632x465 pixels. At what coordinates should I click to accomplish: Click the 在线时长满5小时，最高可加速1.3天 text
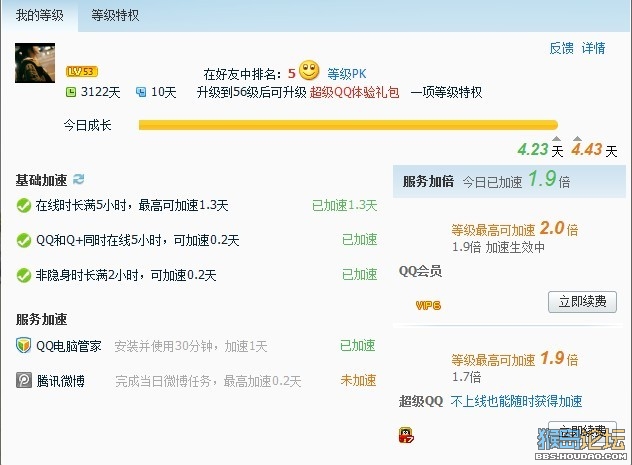132,206
